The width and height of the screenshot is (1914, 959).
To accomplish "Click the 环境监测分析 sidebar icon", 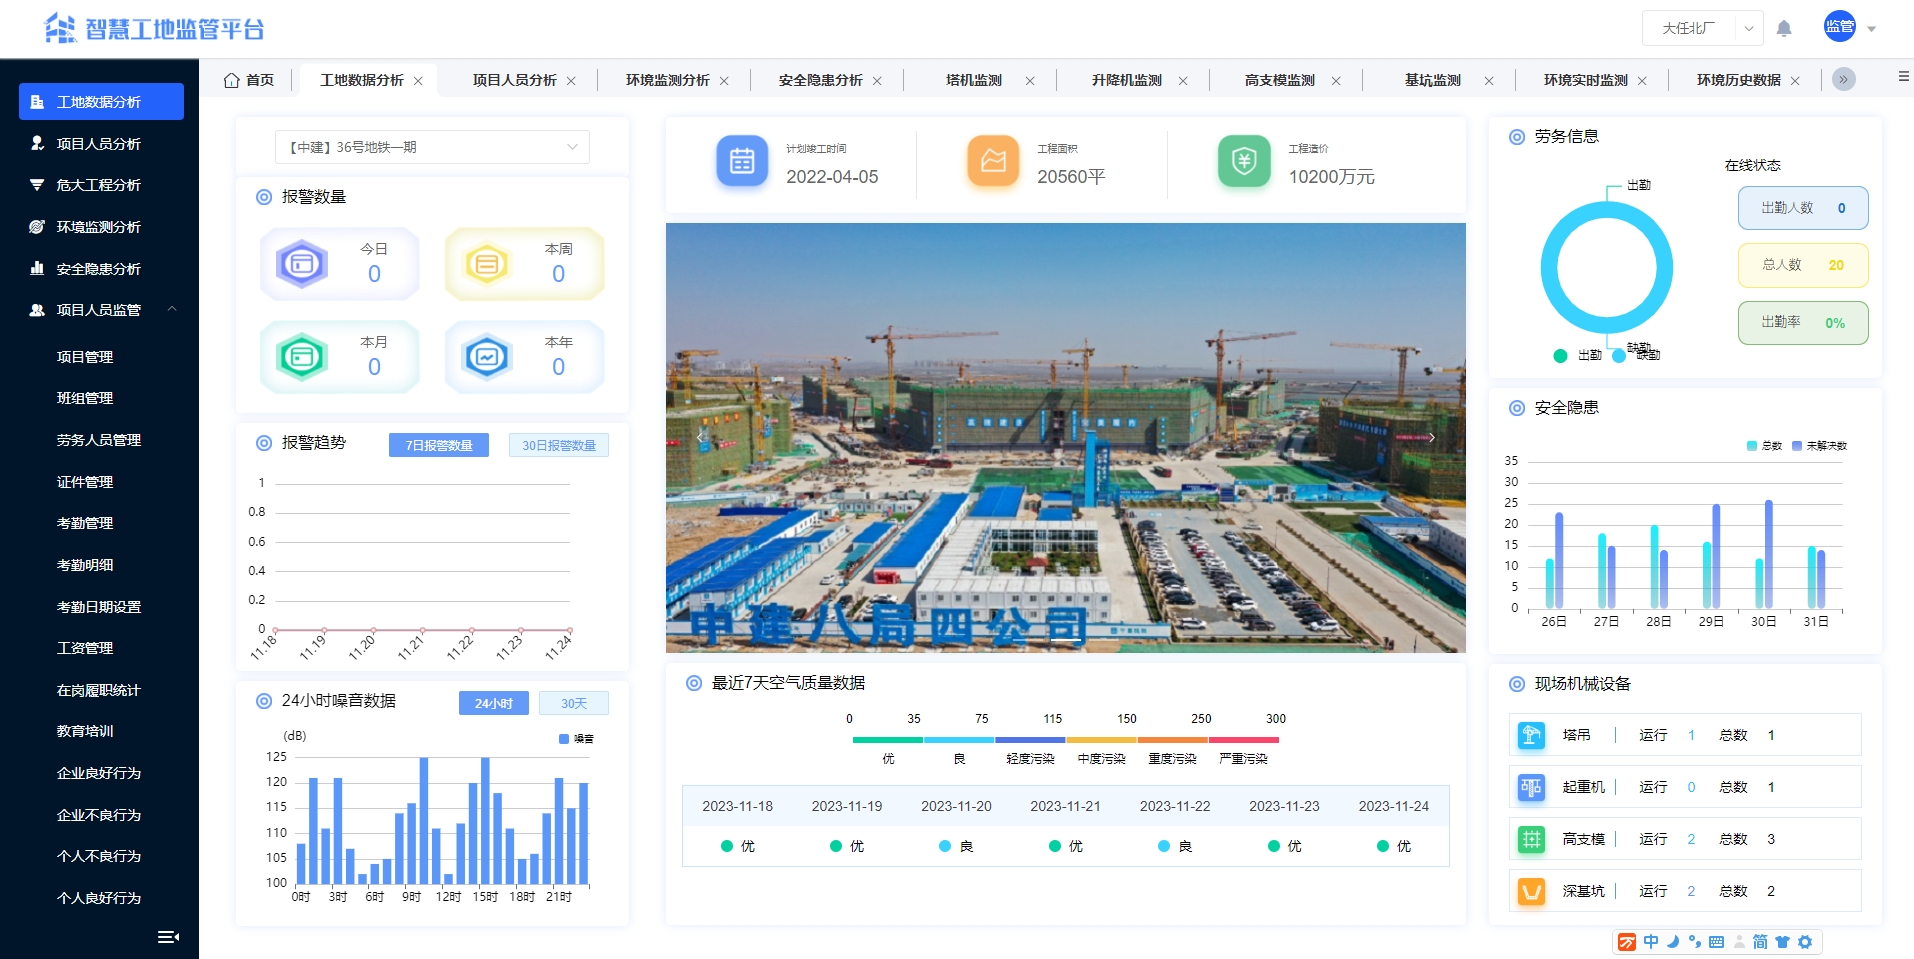I will 37,227.
